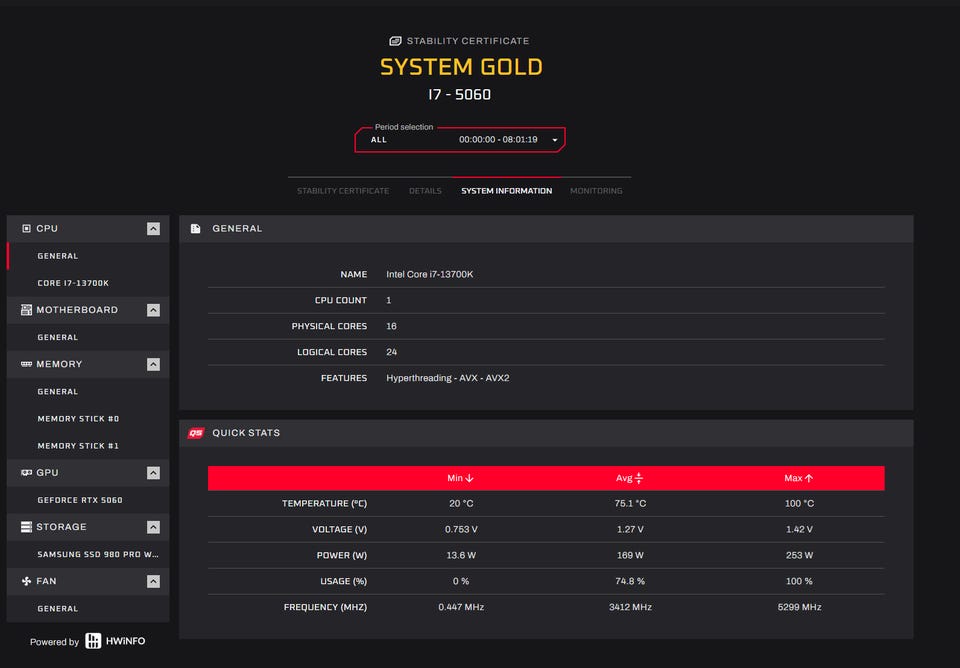This screenshot has width=960, height=668.
Task: Click the General panel document icon
Action: [x=196, y=229]
